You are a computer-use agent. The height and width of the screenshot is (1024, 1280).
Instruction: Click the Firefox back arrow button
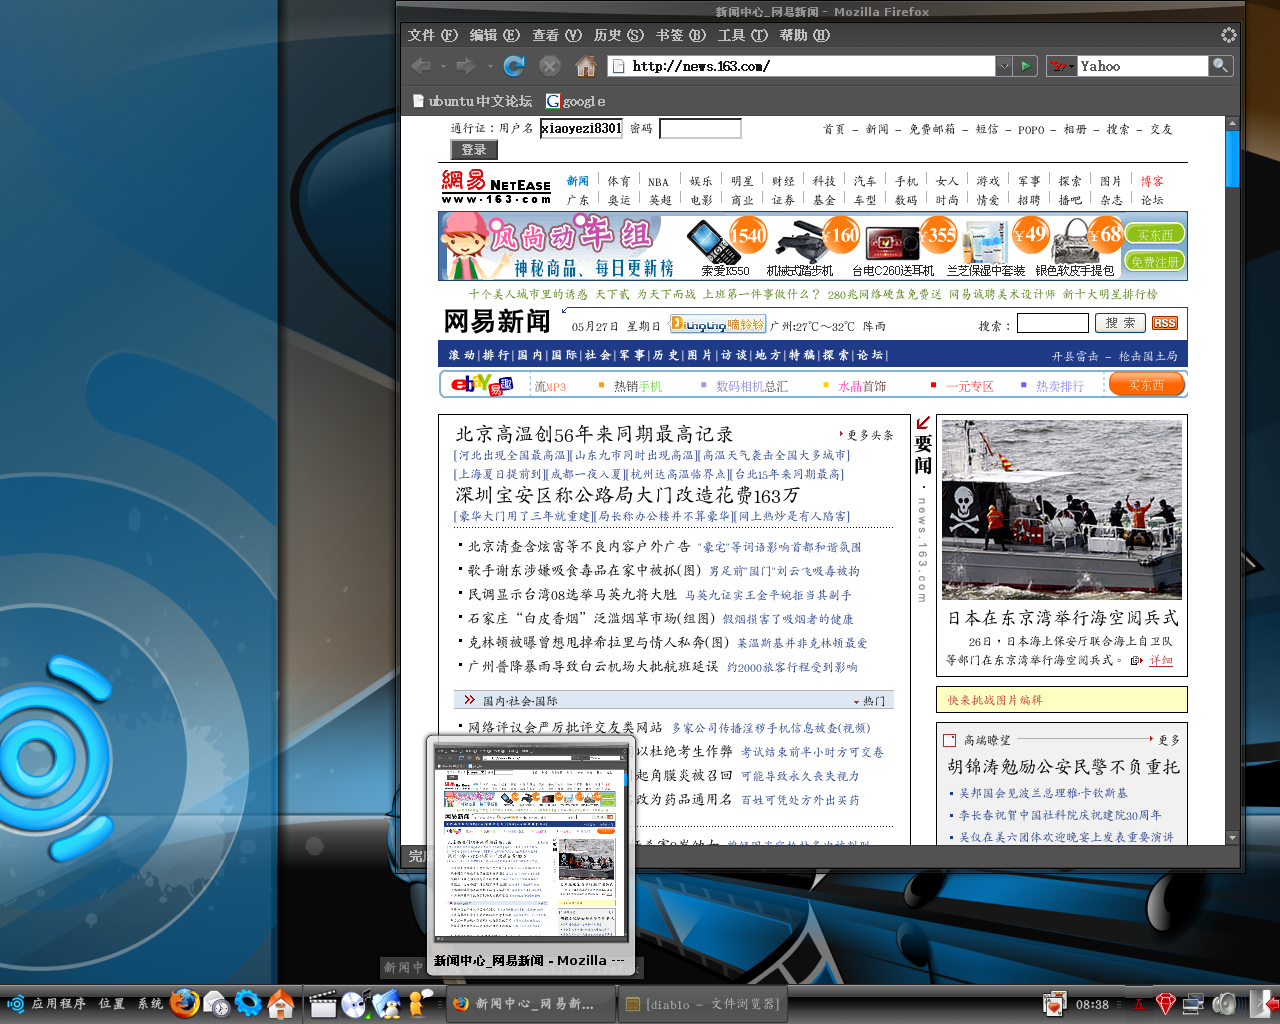[x=421, y=66]
